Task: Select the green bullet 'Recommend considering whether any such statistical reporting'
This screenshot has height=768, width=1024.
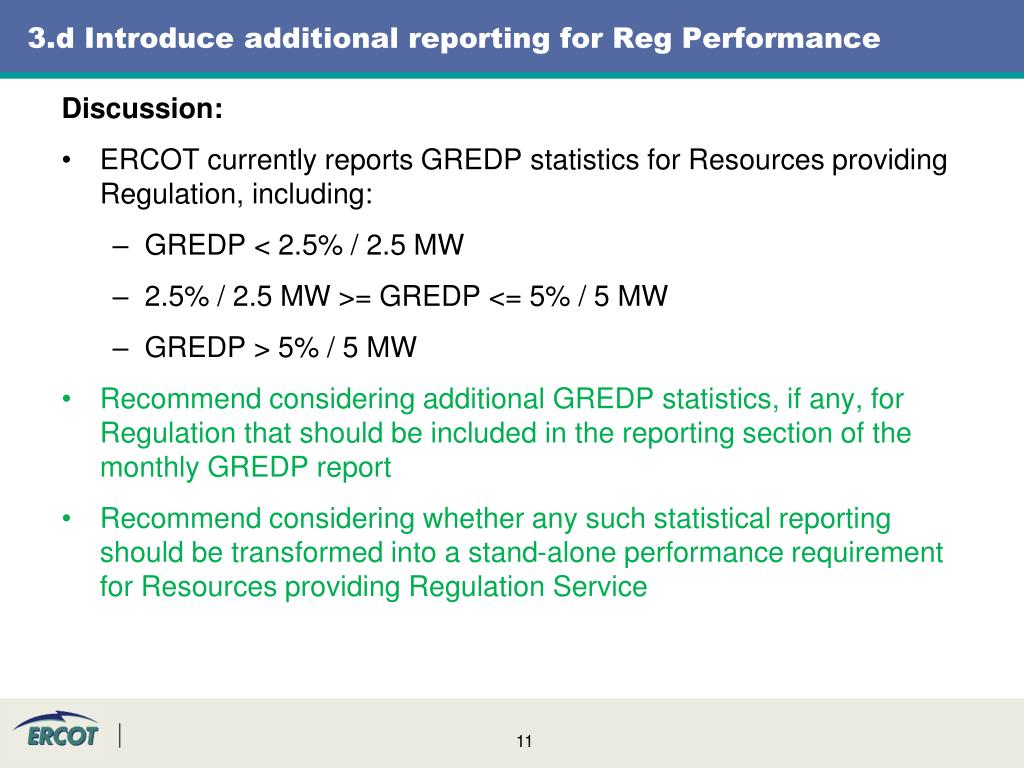Action: [x=521, y=552]
